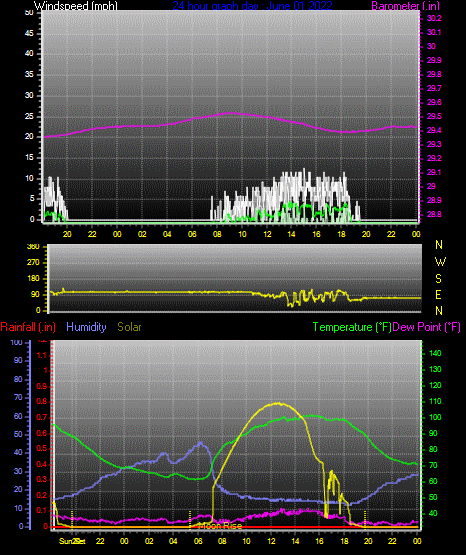Click the "28.9" barometer axis value
This screenshot has height=555, width=466.
(434, 200)
